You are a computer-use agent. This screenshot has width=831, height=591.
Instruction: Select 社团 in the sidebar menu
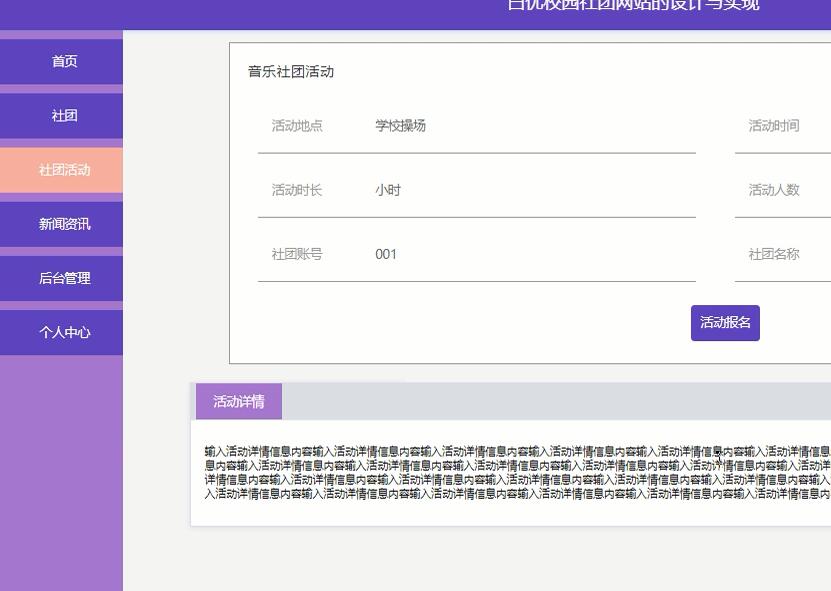pyautogui.click(x=63, y=115)
